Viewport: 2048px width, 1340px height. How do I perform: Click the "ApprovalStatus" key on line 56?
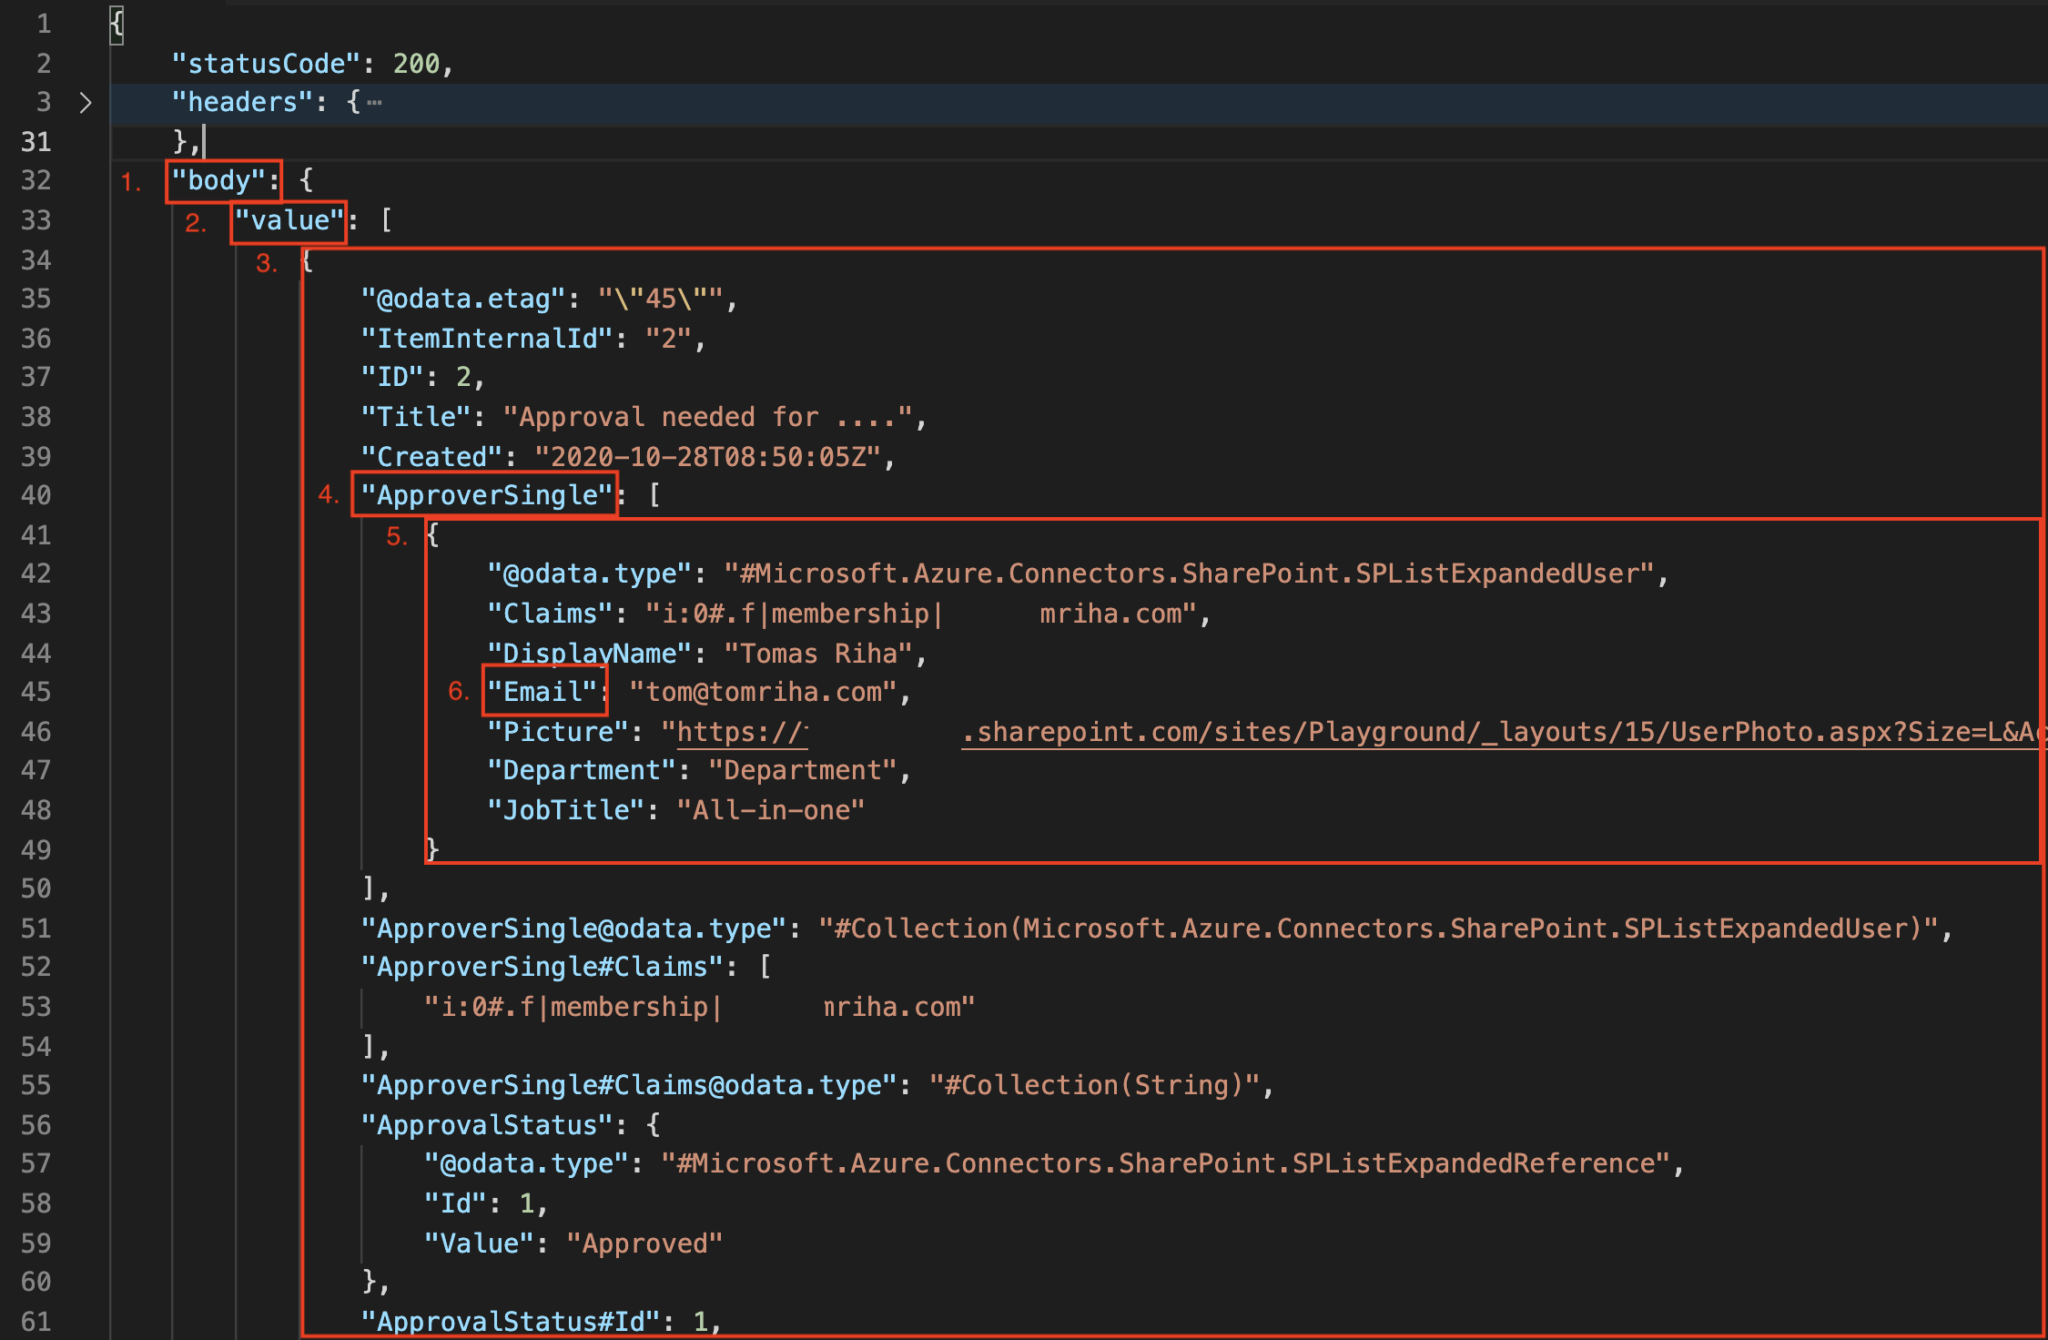(486, 1126)
